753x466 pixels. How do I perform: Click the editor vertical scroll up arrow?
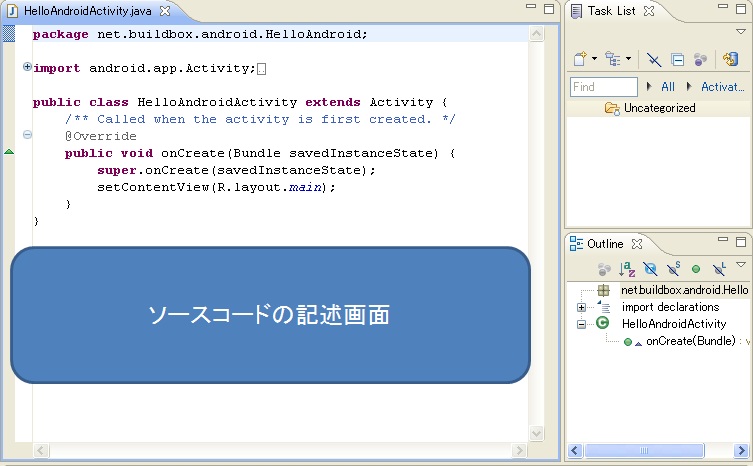coord(536,34)
